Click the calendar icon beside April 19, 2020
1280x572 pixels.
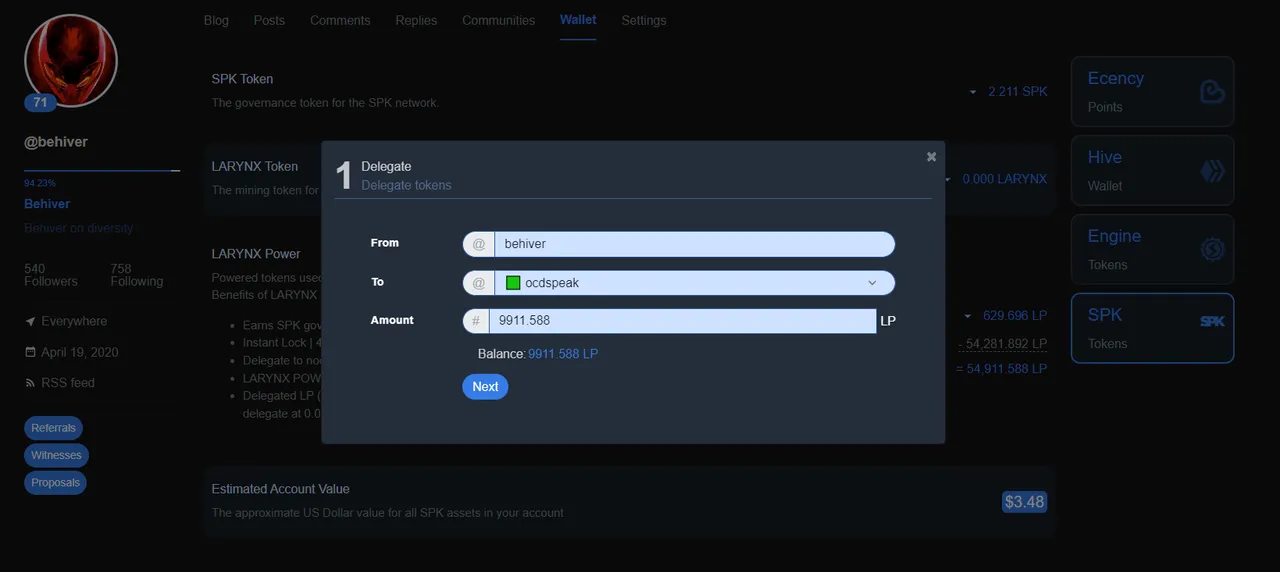tap(30, 353)
